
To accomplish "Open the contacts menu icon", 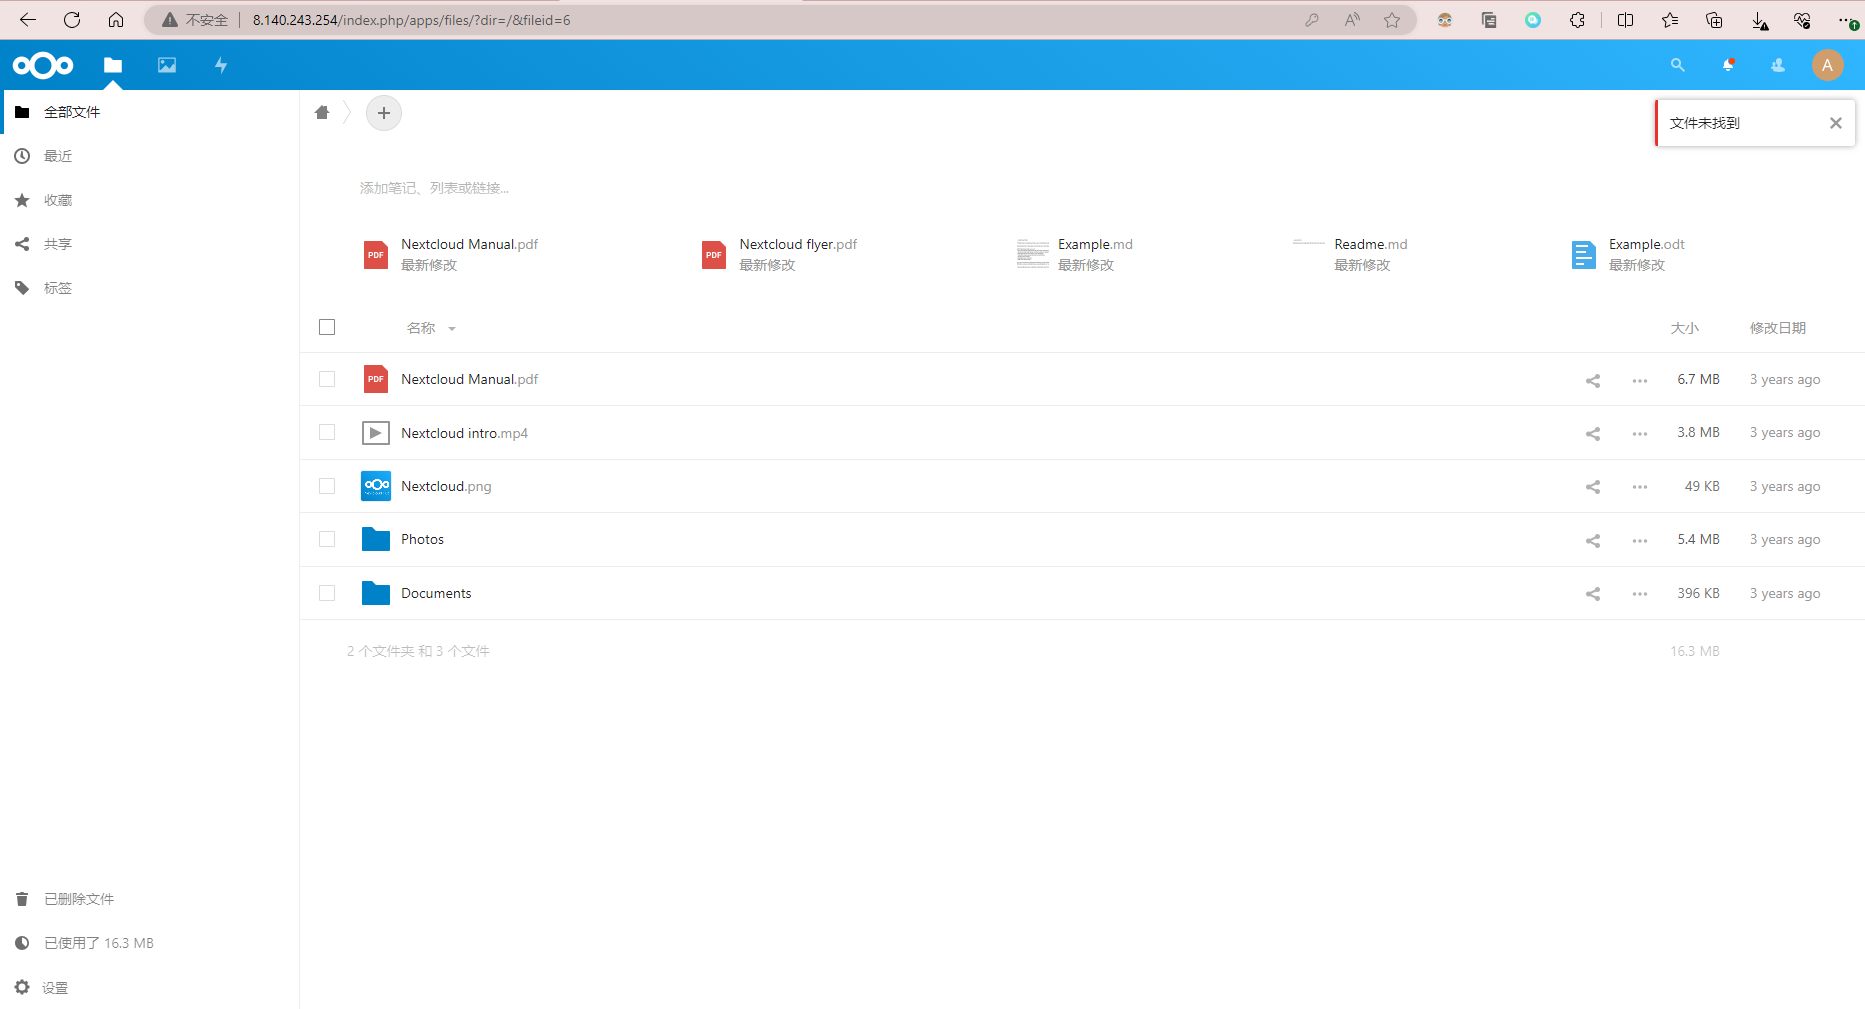I will [1778, 65].
